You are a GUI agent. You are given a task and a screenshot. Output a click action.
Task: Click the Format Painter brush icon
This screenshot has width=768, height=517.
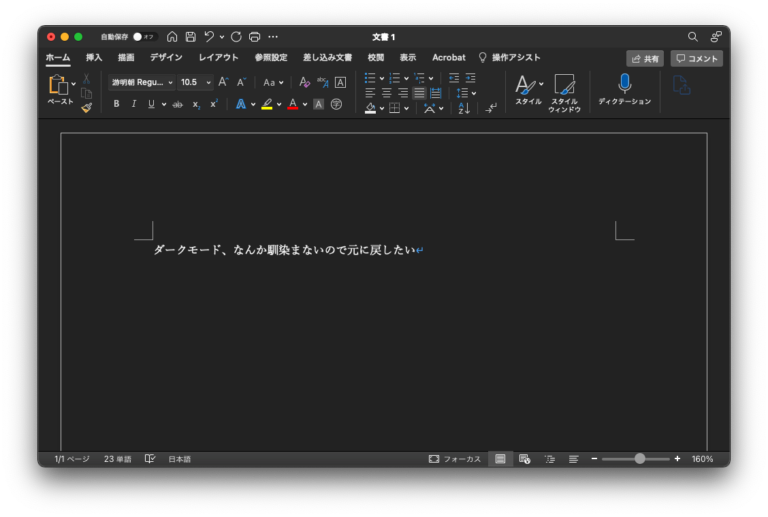click(86, 108)
